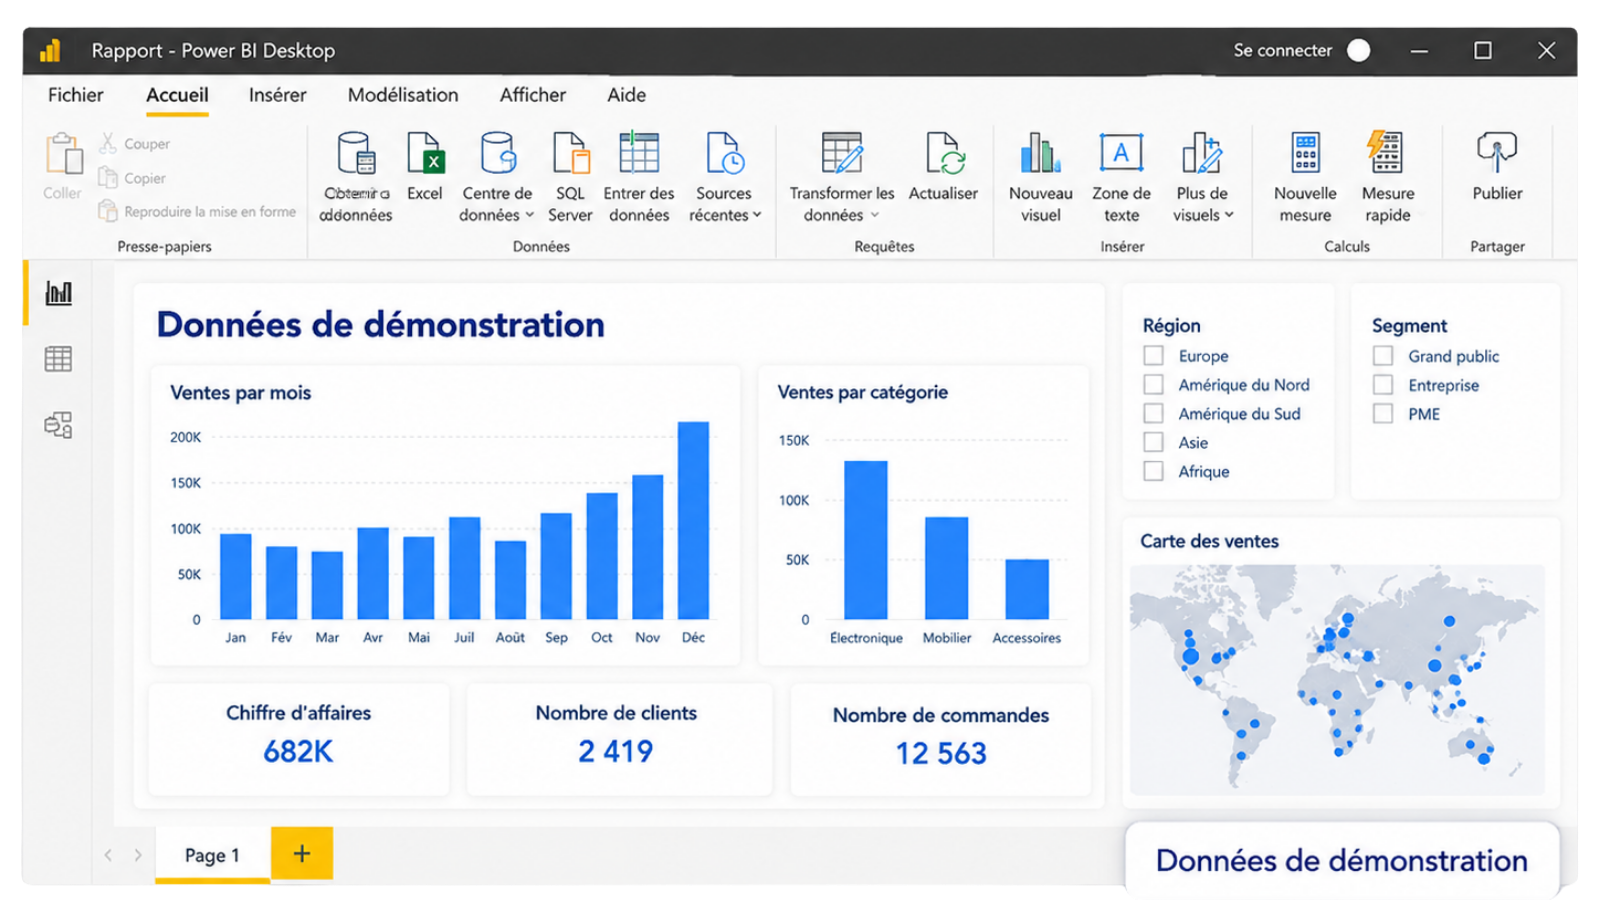Viewport: 1600px width, 900px height.
Task: Check the Europe region checkbox
Action: pyautogui.click(x=1153, y=355)
